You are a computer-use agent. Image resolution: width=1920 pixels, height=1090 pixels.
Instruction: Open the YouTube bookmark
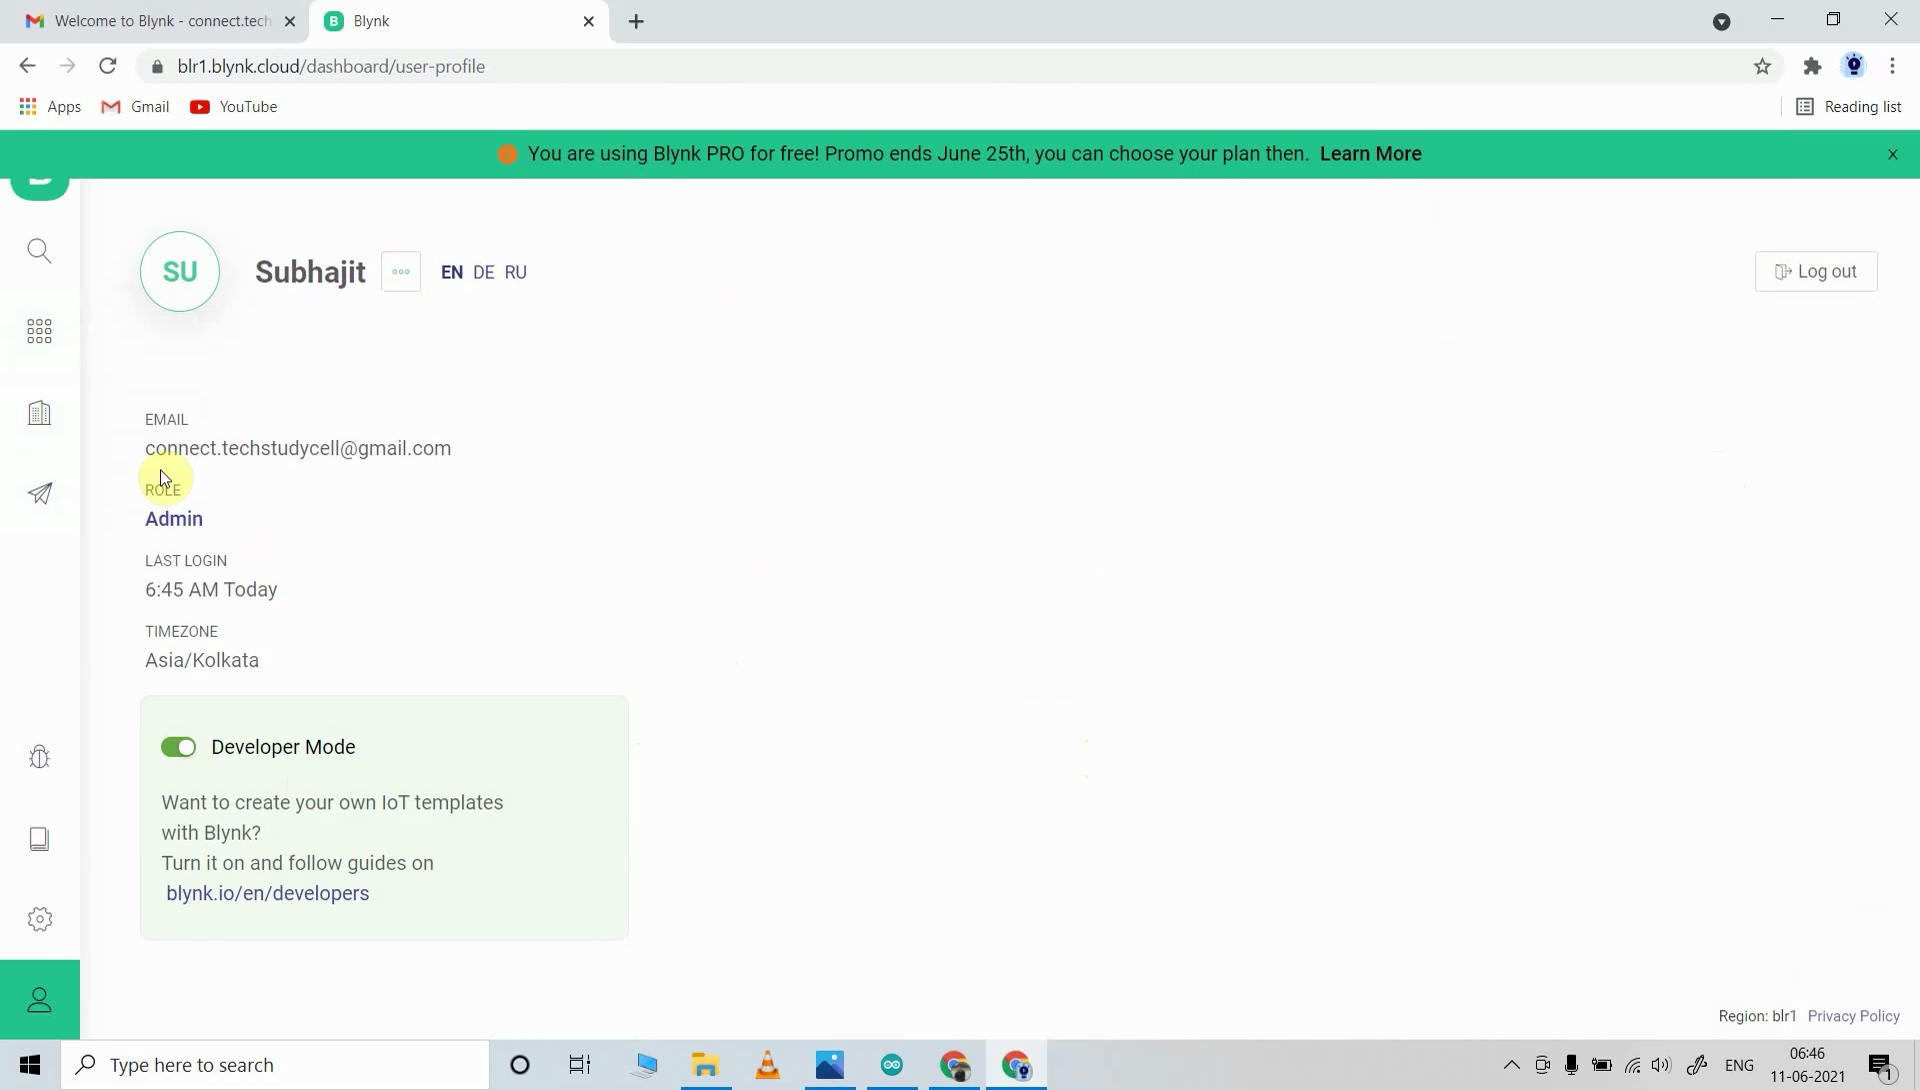click(x=234, y=107)
